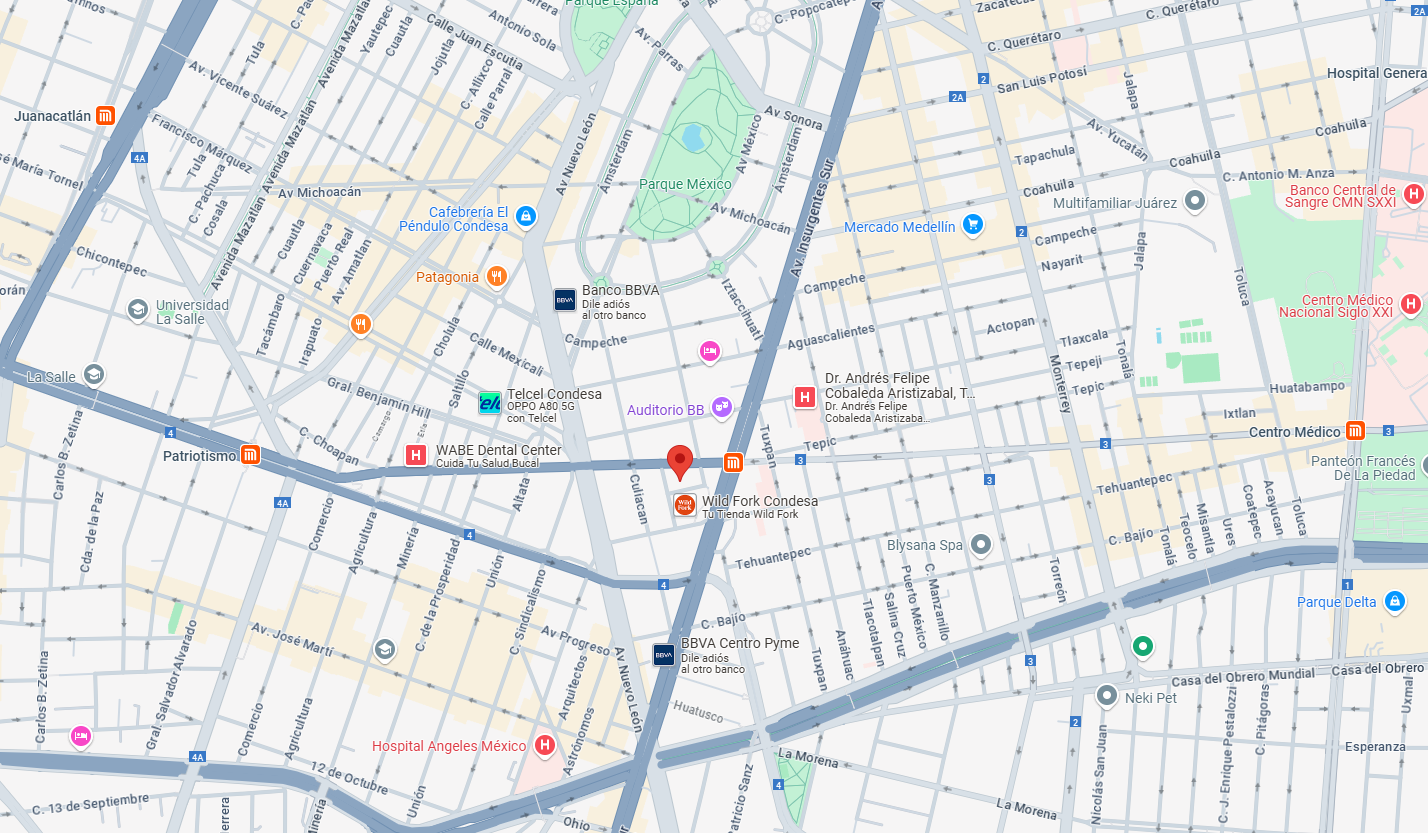1428x833 pixels.
Task: Select the Patagonia restaurant icon
Action: 496,276
